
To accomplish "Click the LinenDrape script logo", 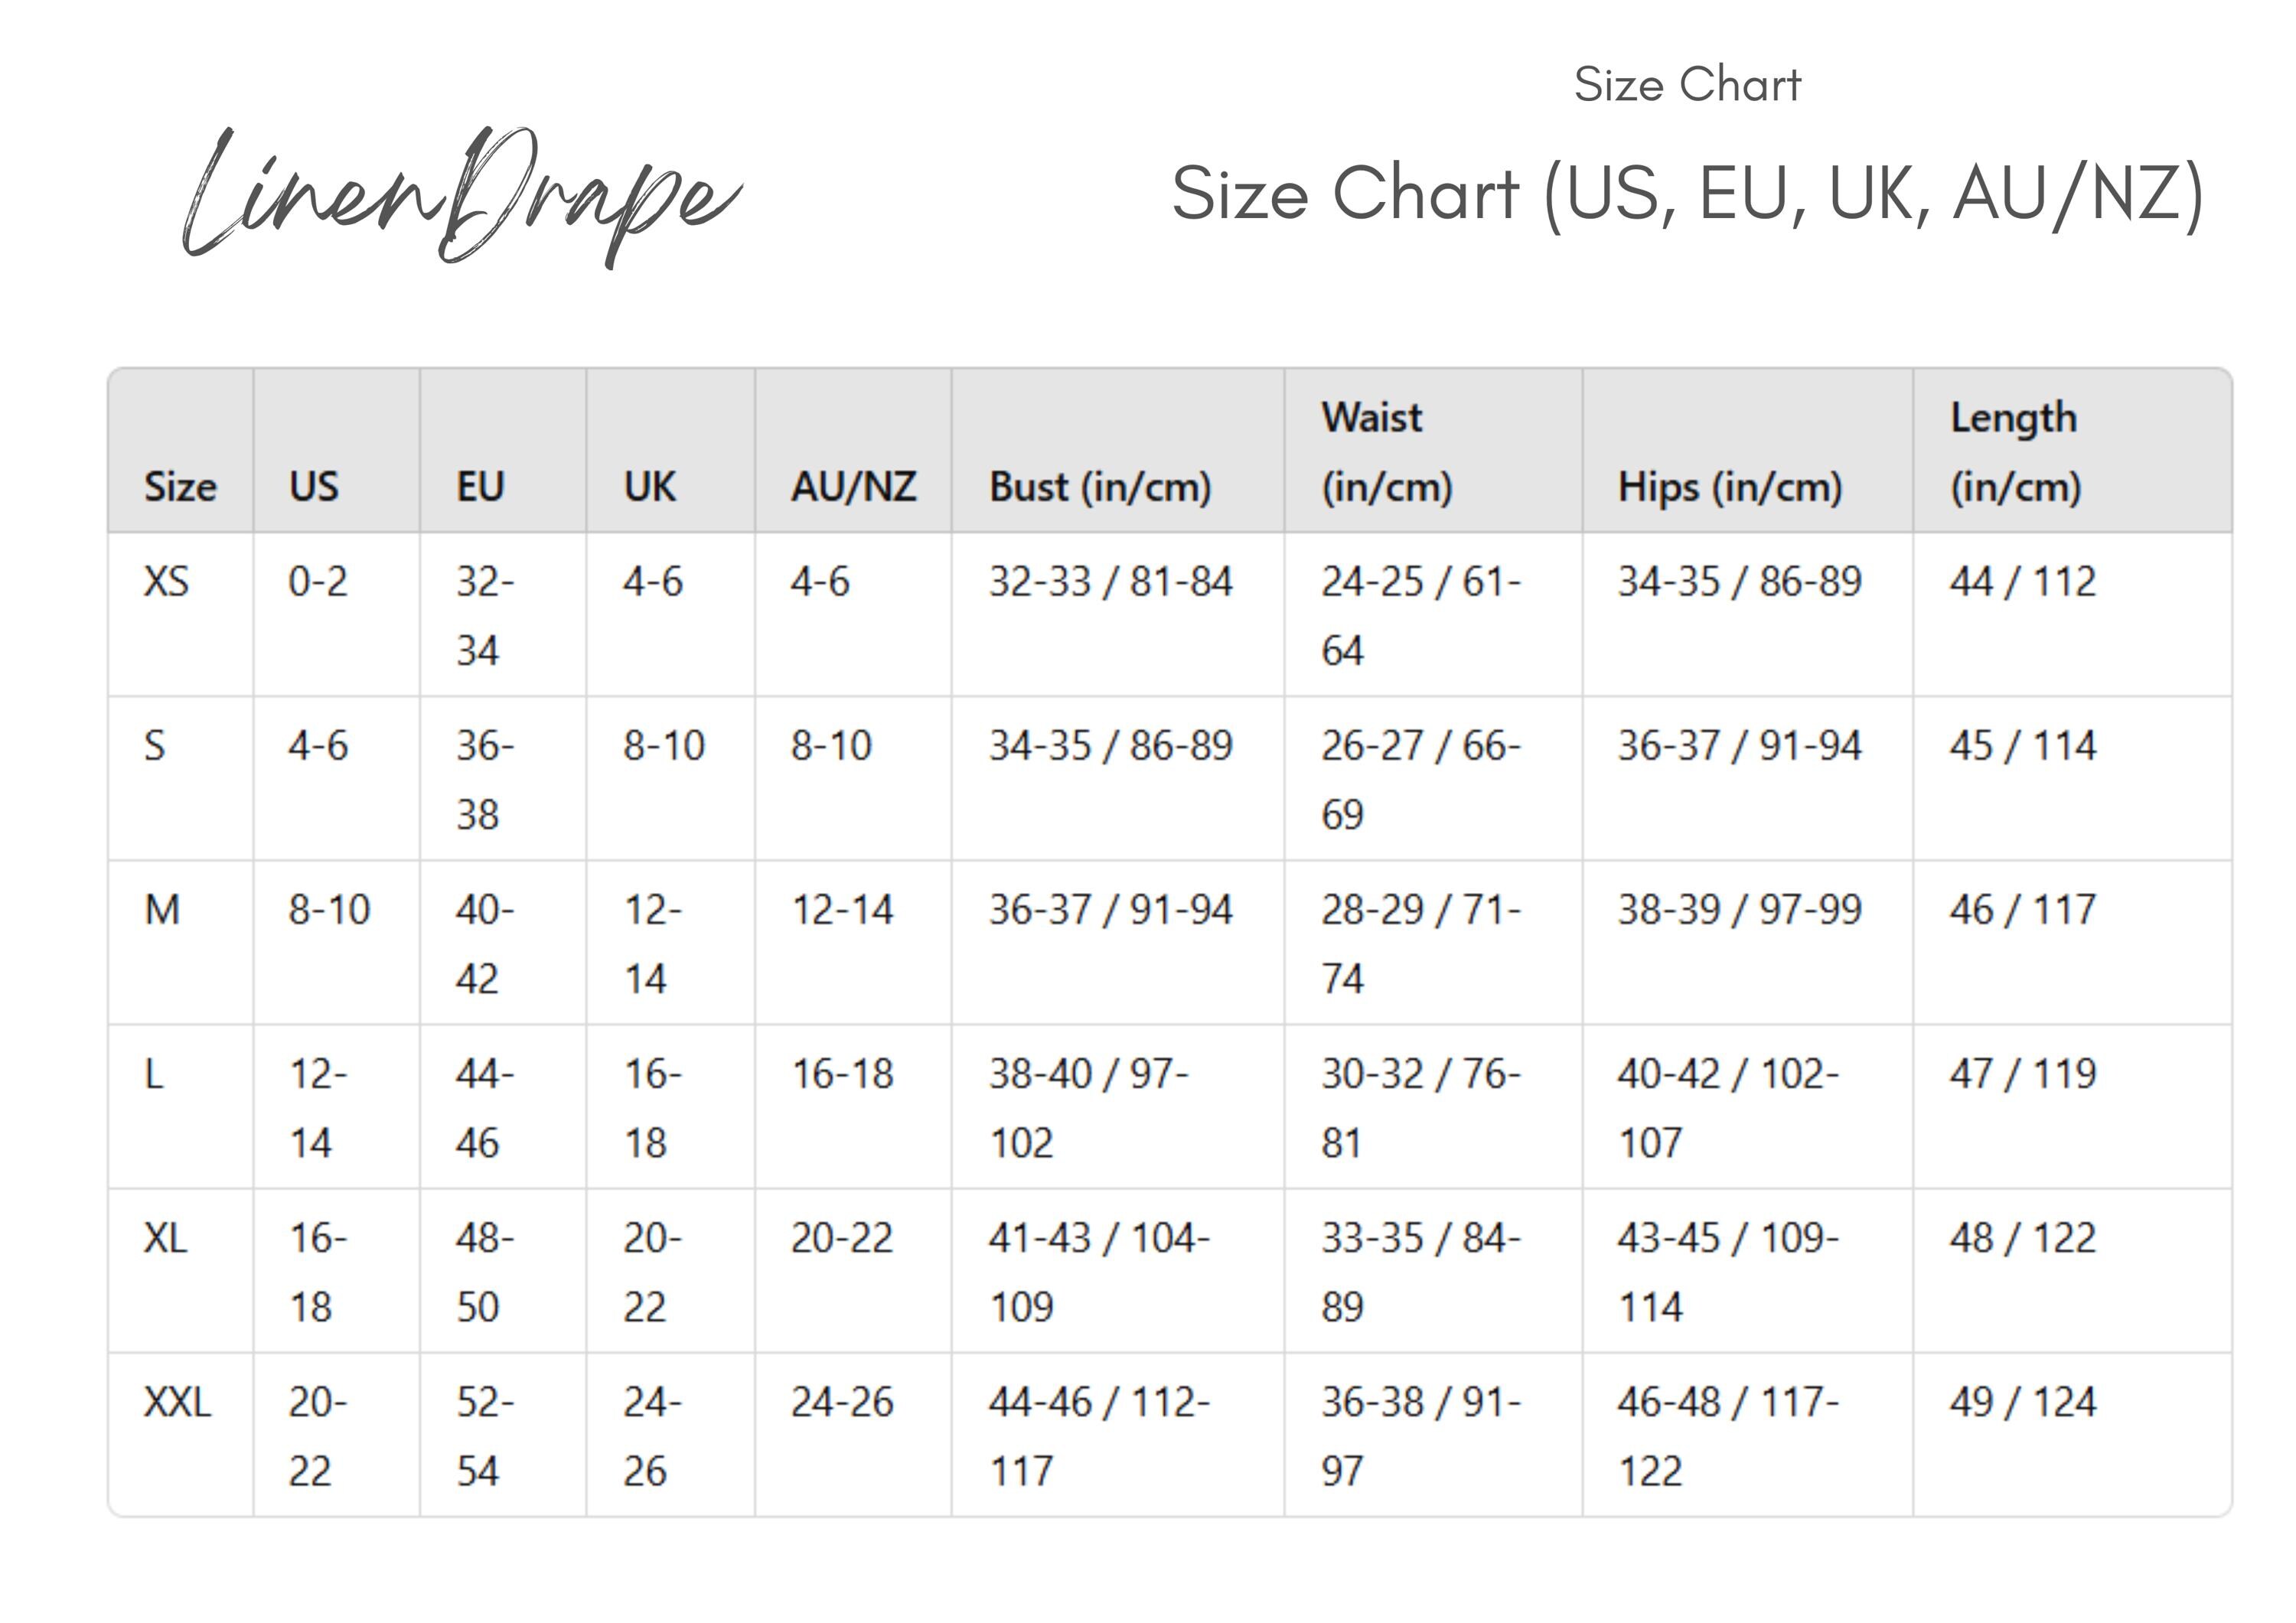I will pos(462,197).
